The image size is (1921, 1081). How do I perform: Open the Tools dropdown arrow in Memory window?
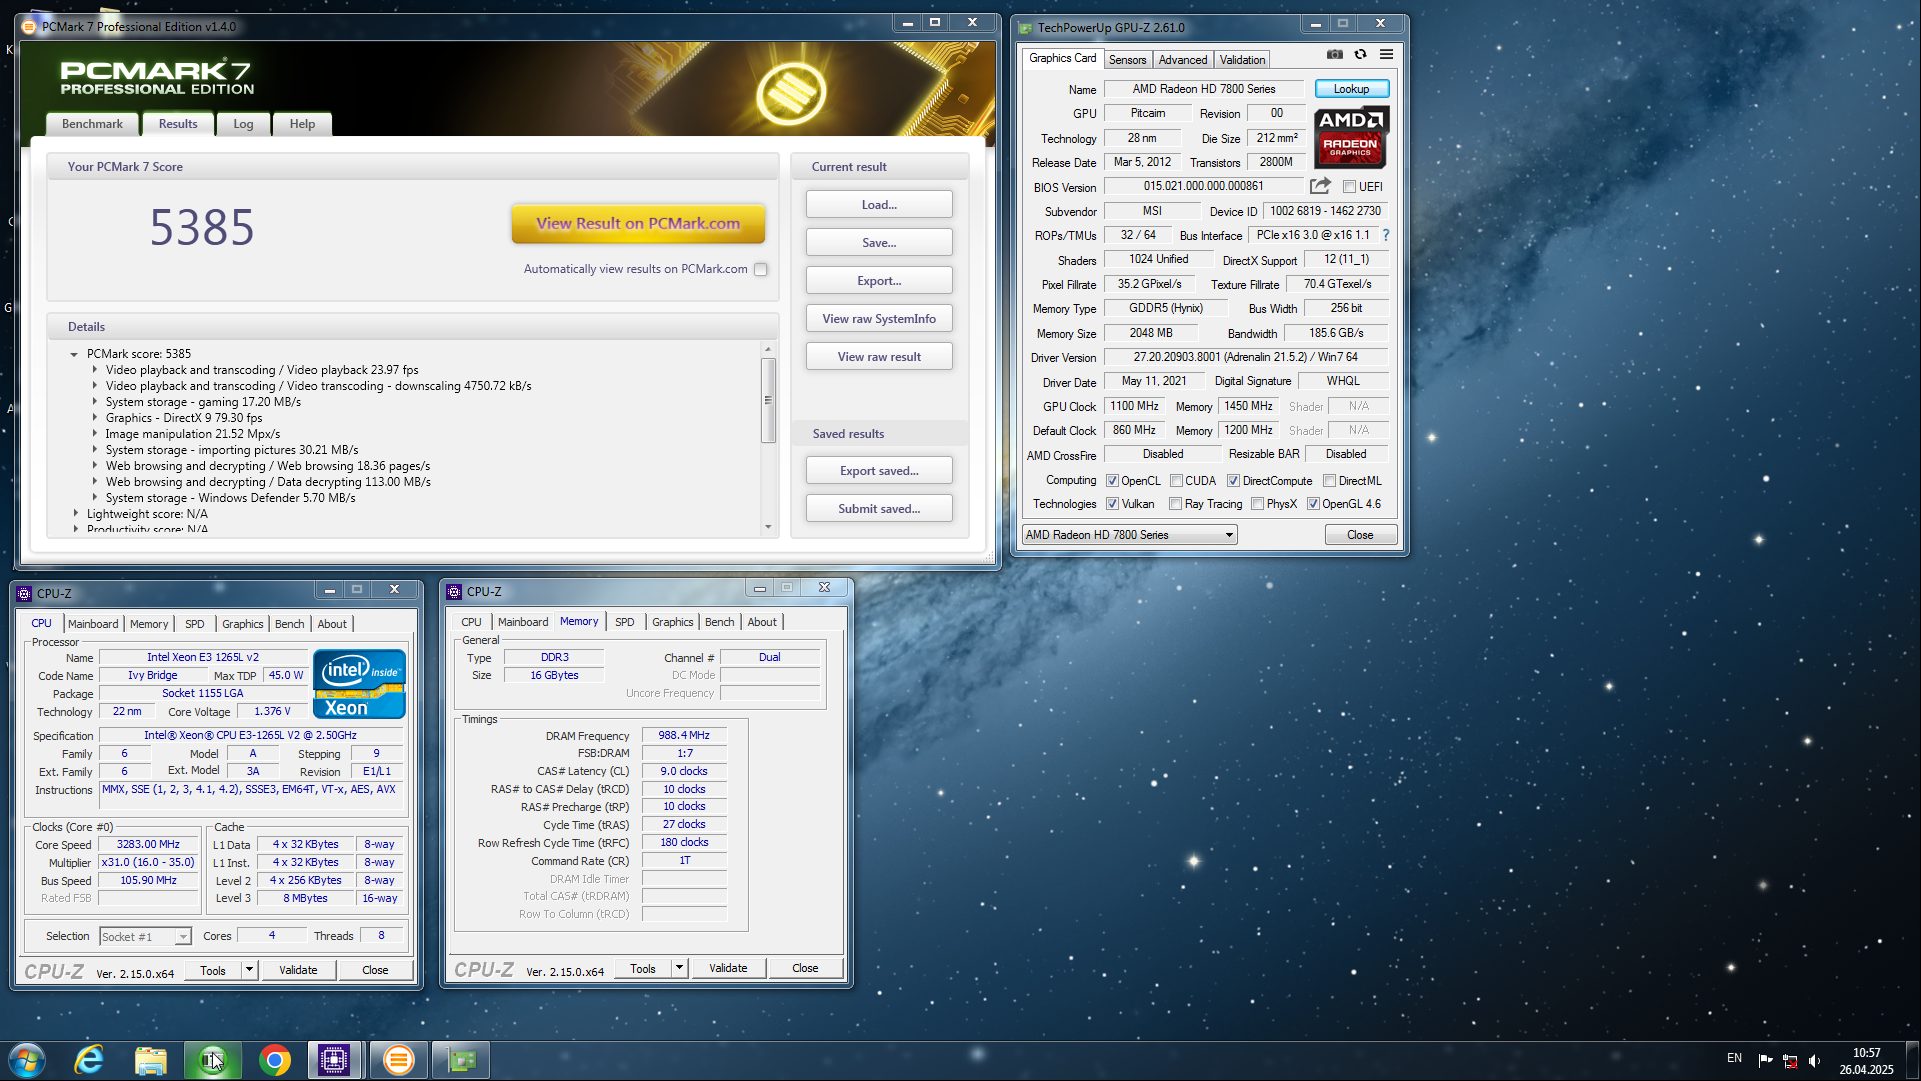coord(679,967)
